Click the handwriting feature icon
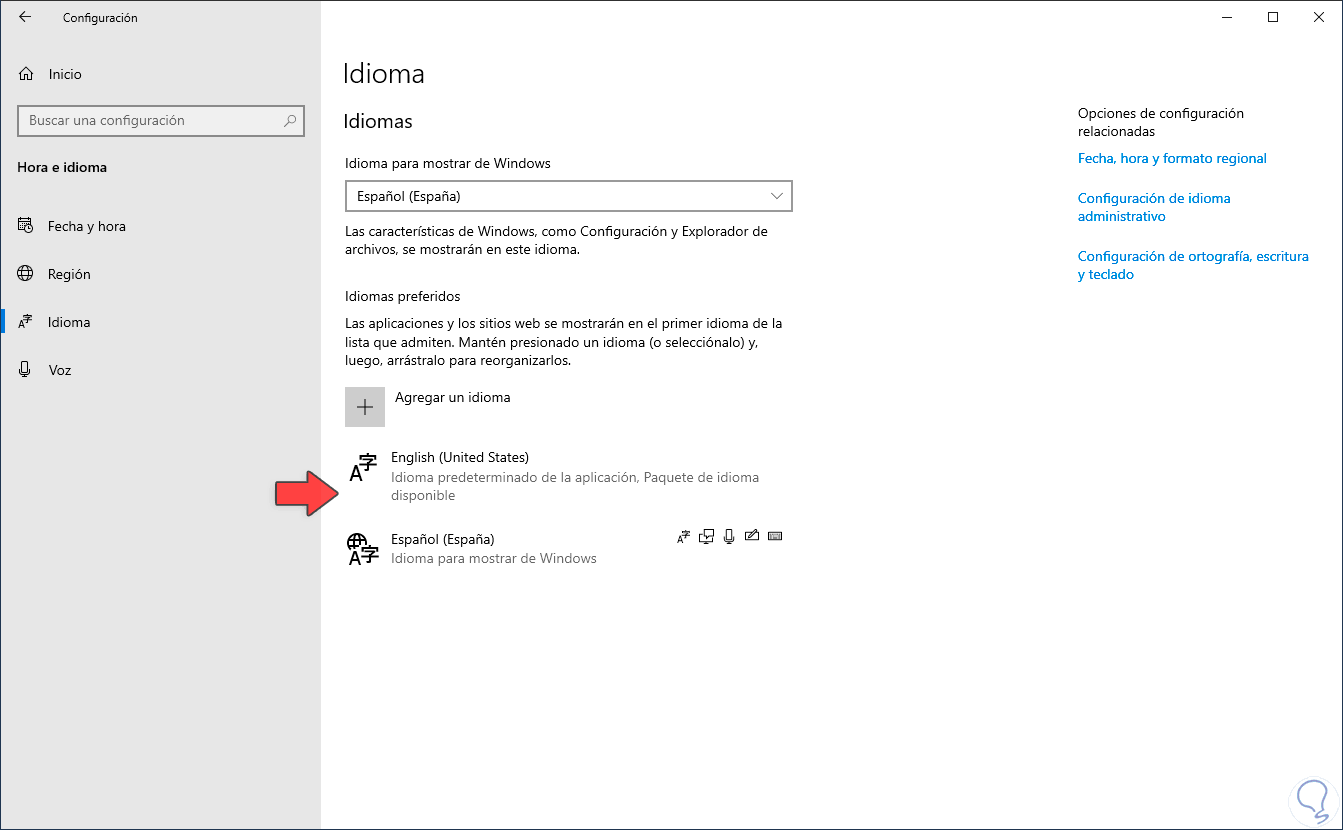The height and width of the screenshot is (830, 1343). pyautogui.click(x=751, y=537)
